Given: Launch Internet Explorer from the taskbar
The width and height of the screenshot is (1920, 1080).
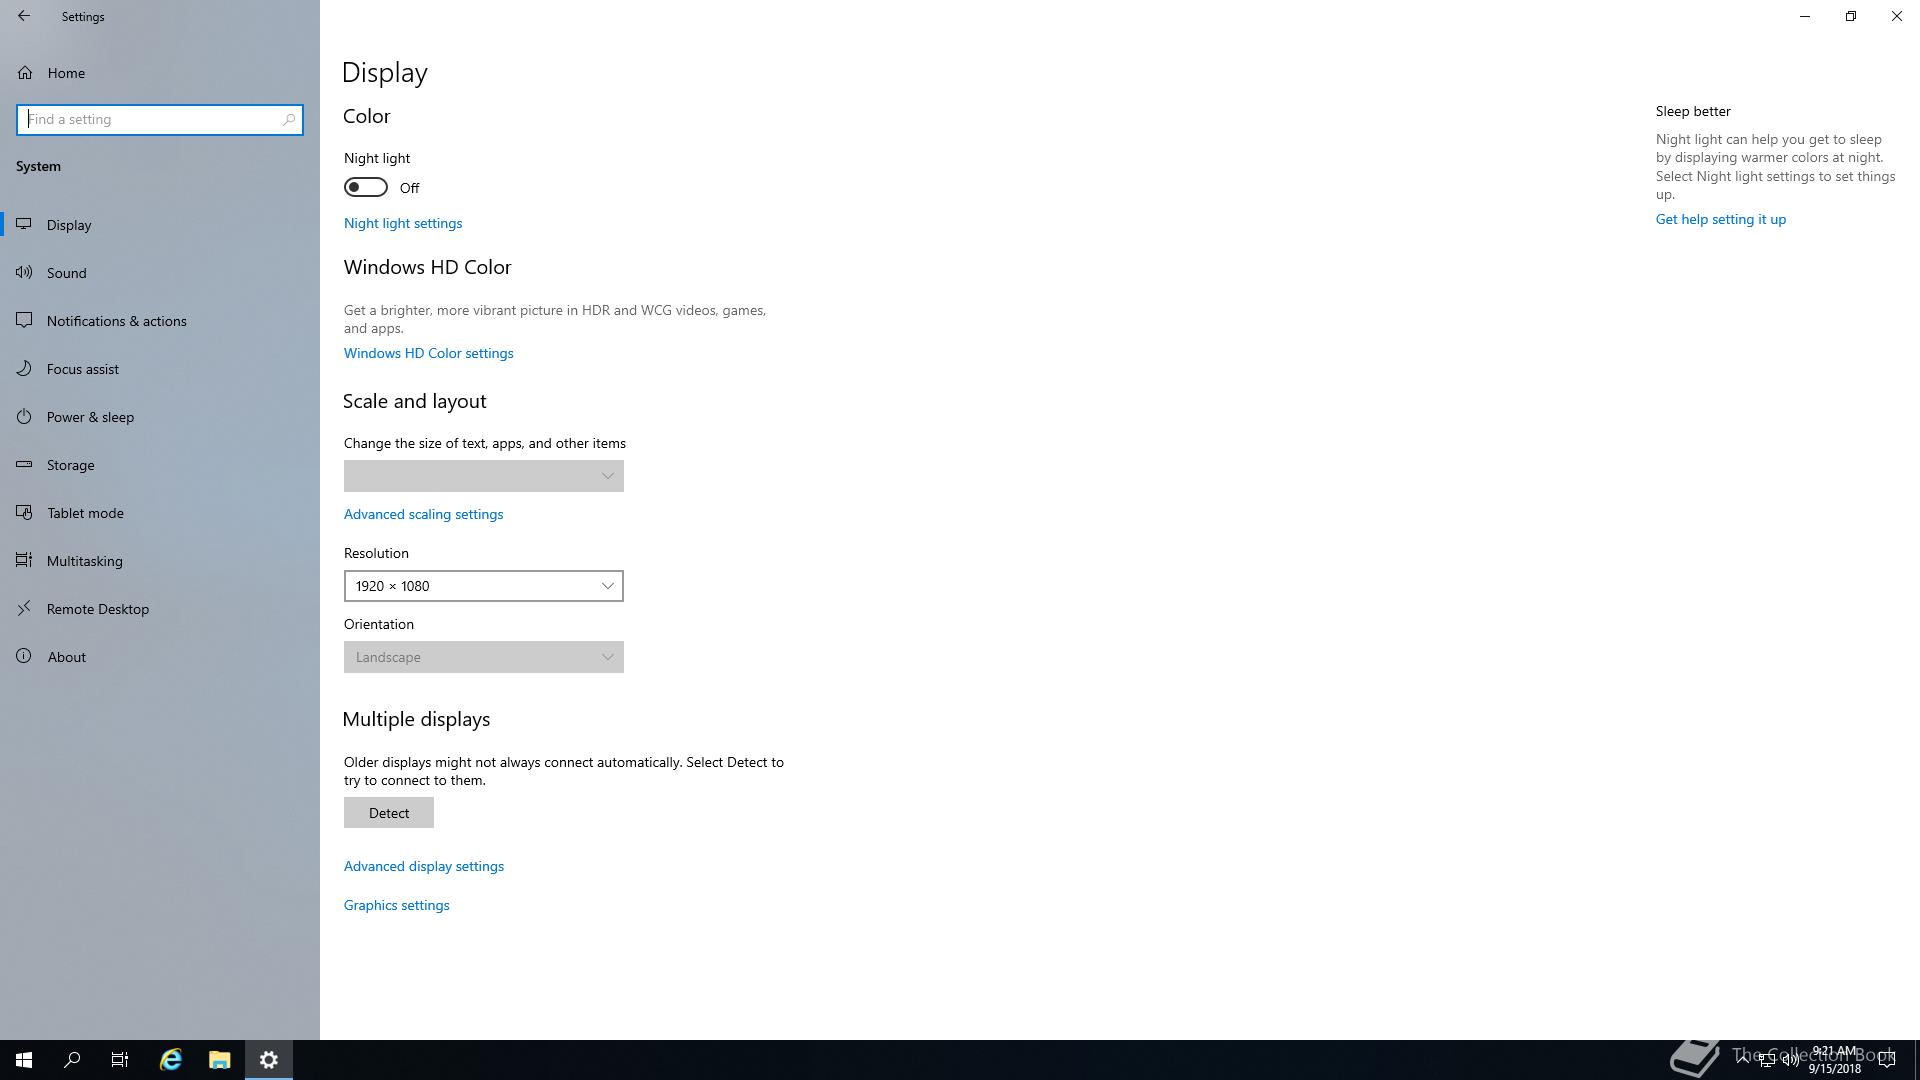Looking at the screenshot, I should 171,1060.
